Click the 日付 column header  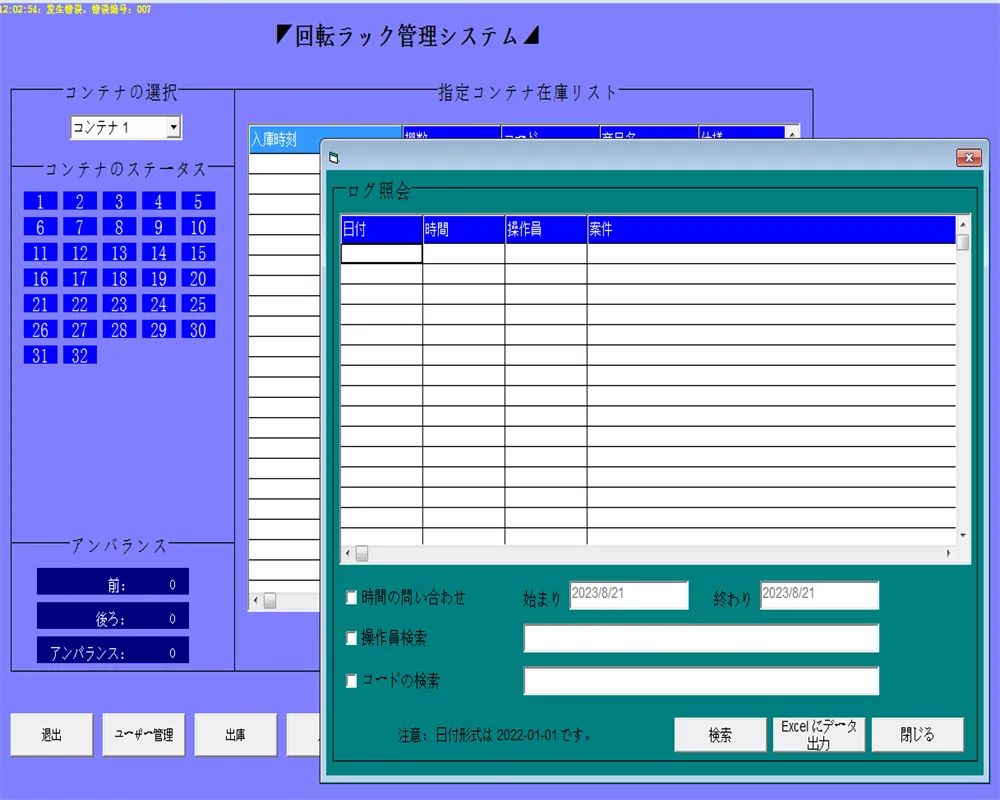pos(381,230)
